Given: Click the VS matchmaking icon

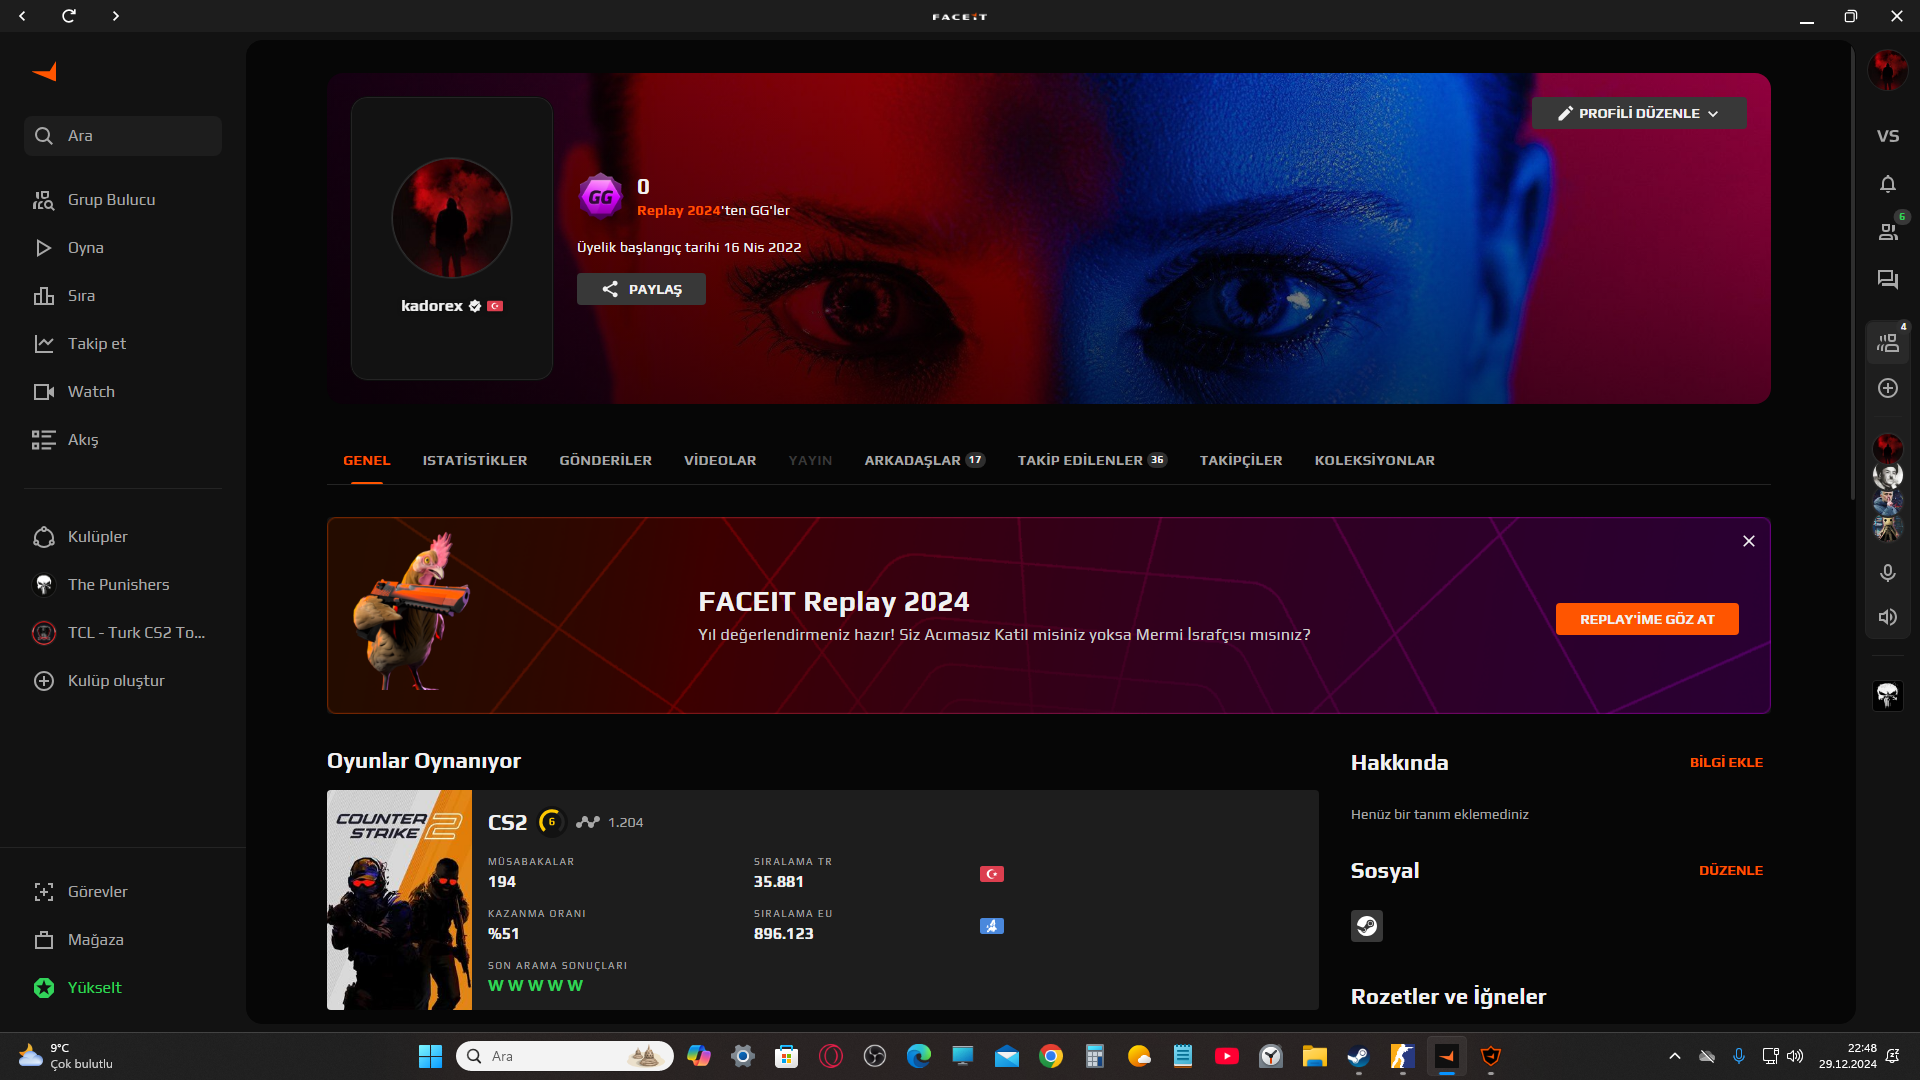Looking at the screenshot, I should click(x=1887, y=136).
